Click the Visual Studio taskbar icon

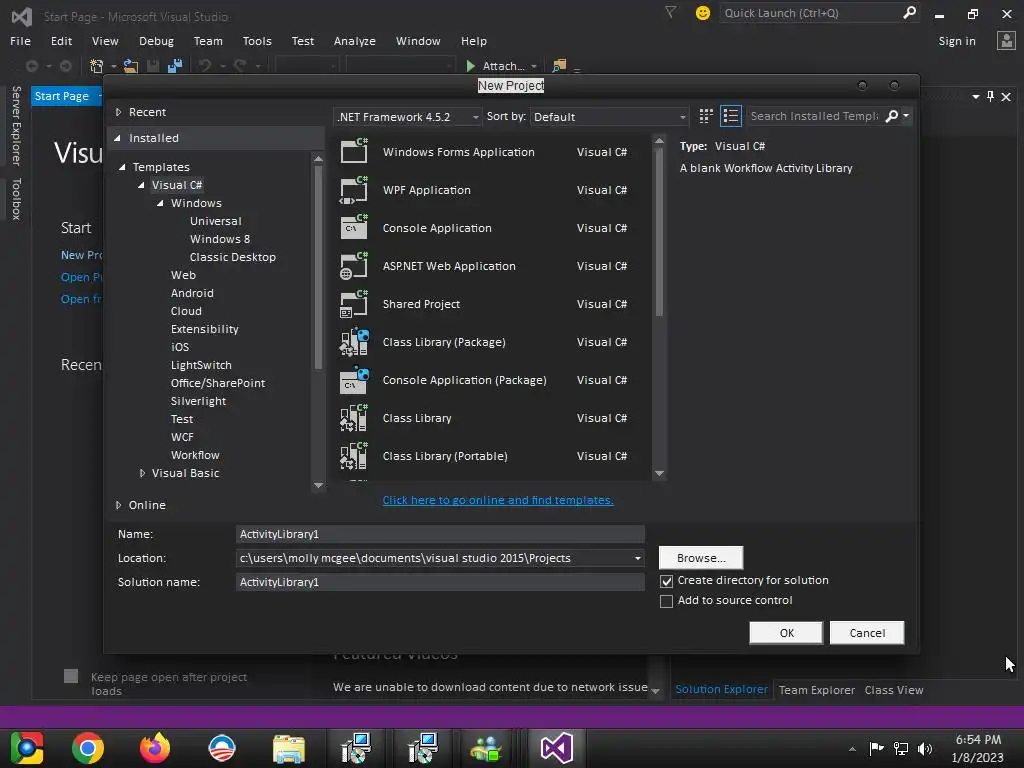point(556,748)
